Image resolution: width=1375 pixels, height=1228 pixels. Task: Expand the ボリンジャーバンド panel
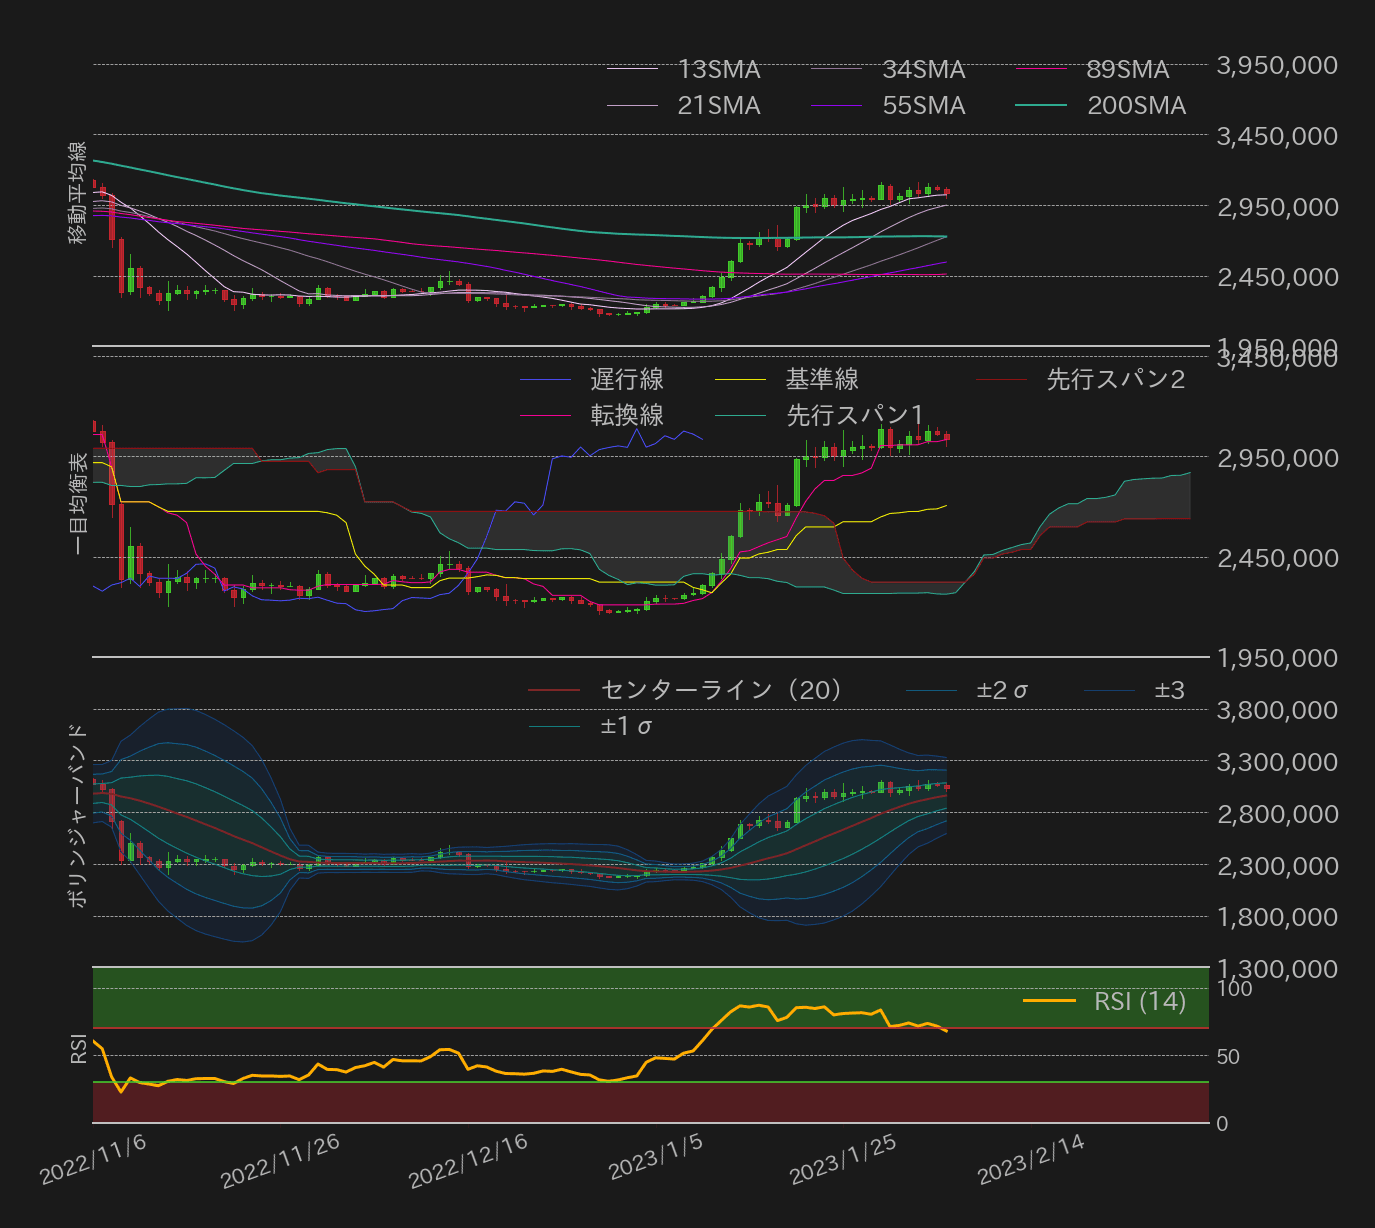(x=78, y=818)
